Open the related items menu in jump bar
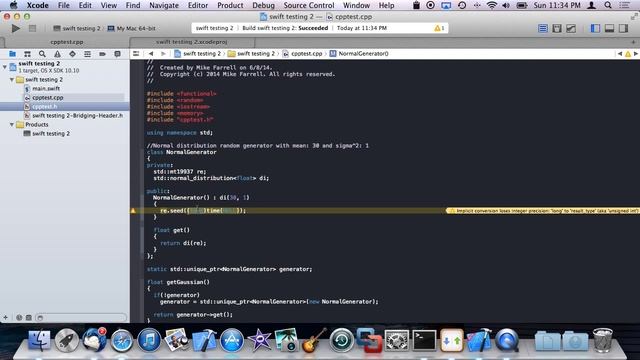The width and height of the screenshot is (640, 360). 136,53
